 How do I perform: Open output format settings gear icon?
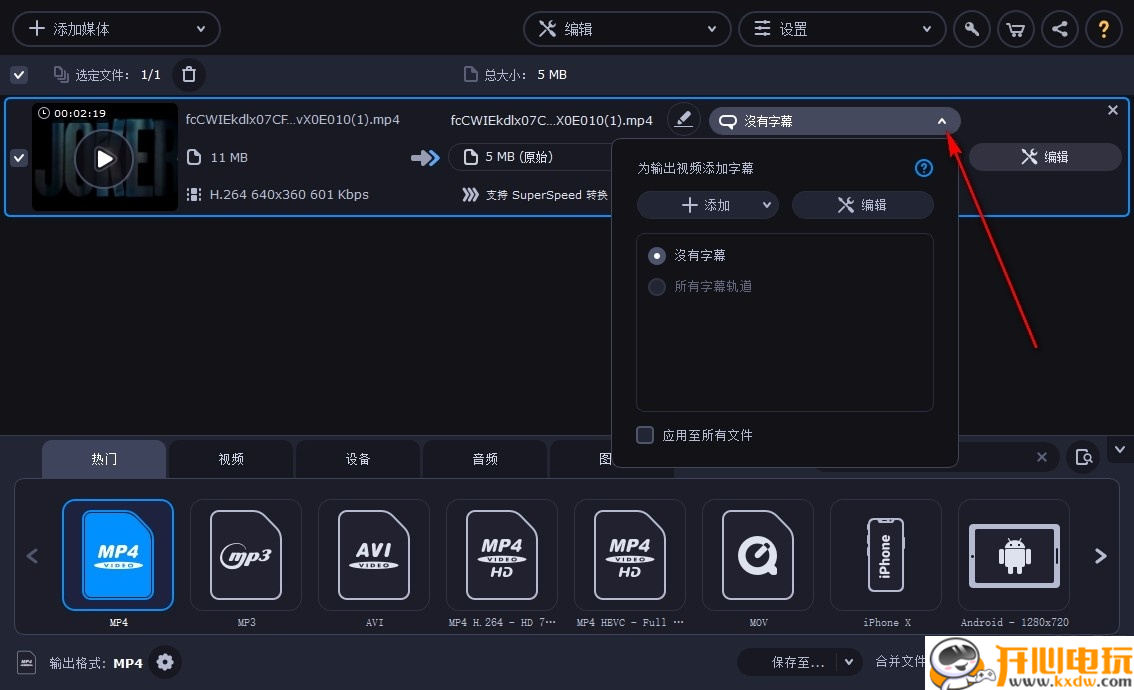pyautogui.click(x=165, y=662)
